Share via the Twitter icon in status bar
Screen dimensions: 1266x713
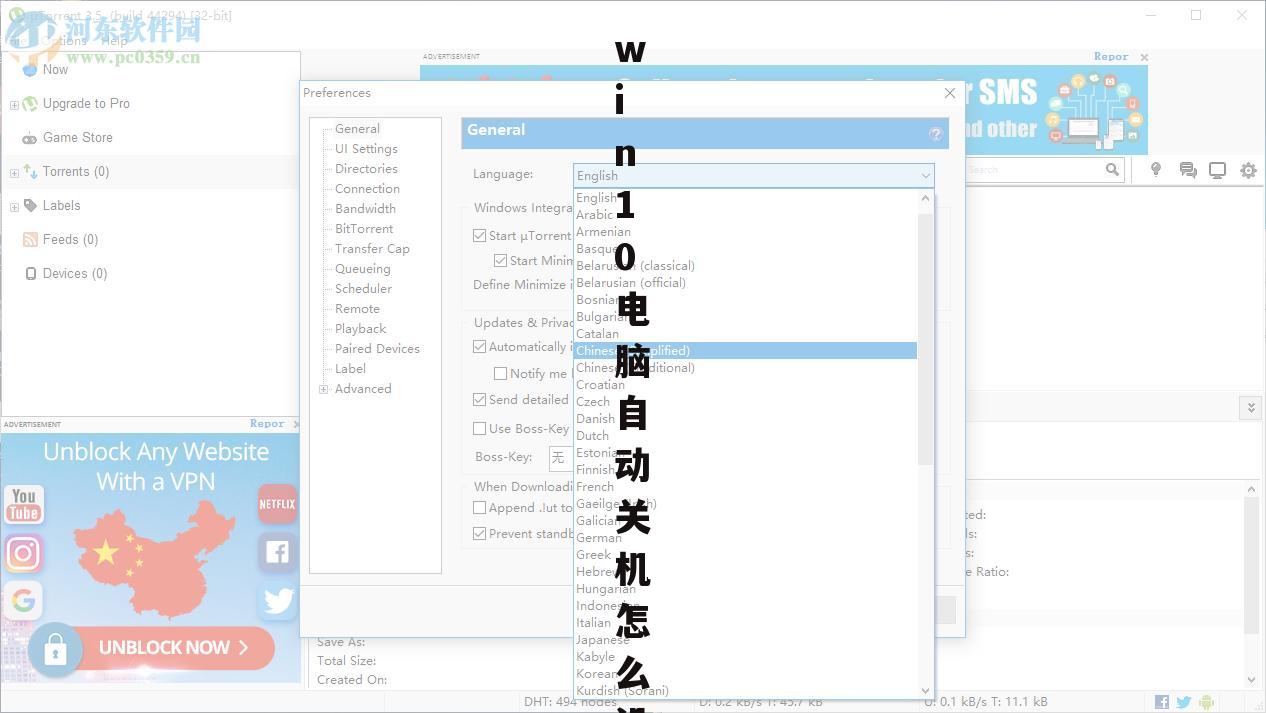click(x=1182, y=702)
